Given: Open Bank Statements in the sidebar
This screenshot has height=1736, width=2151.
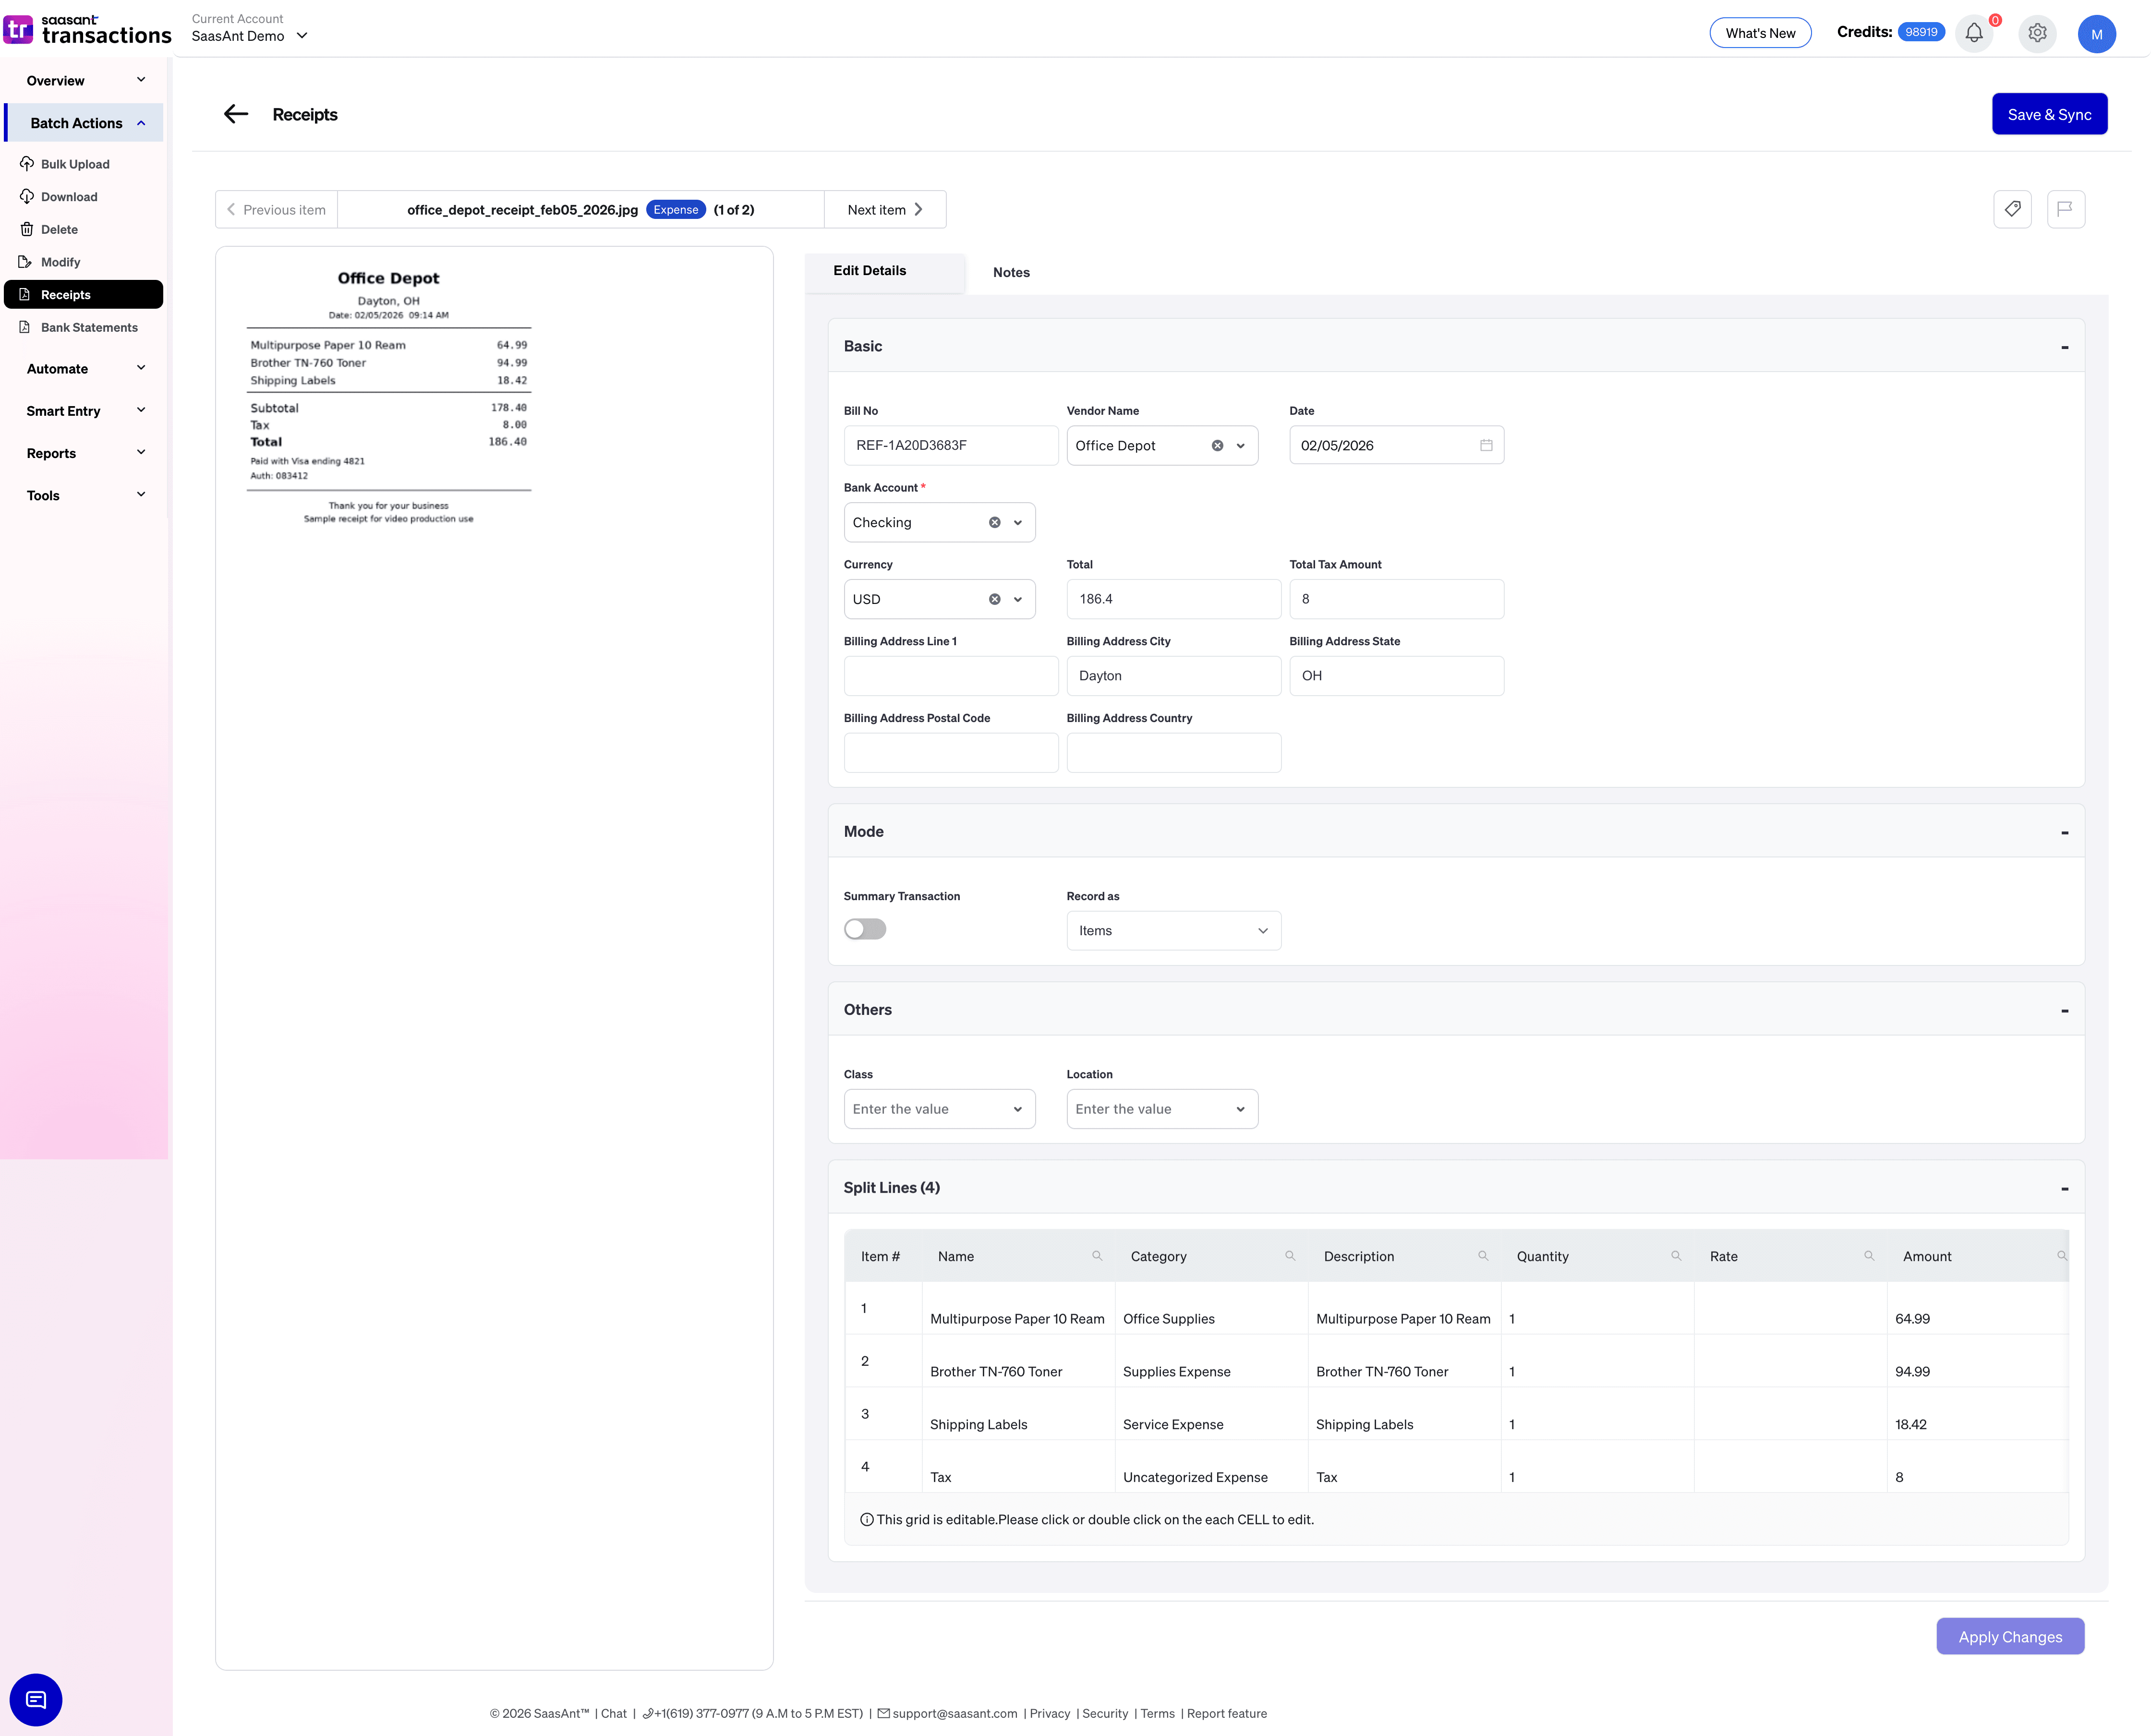Looking at the screenshot, I should pos(89,327).
